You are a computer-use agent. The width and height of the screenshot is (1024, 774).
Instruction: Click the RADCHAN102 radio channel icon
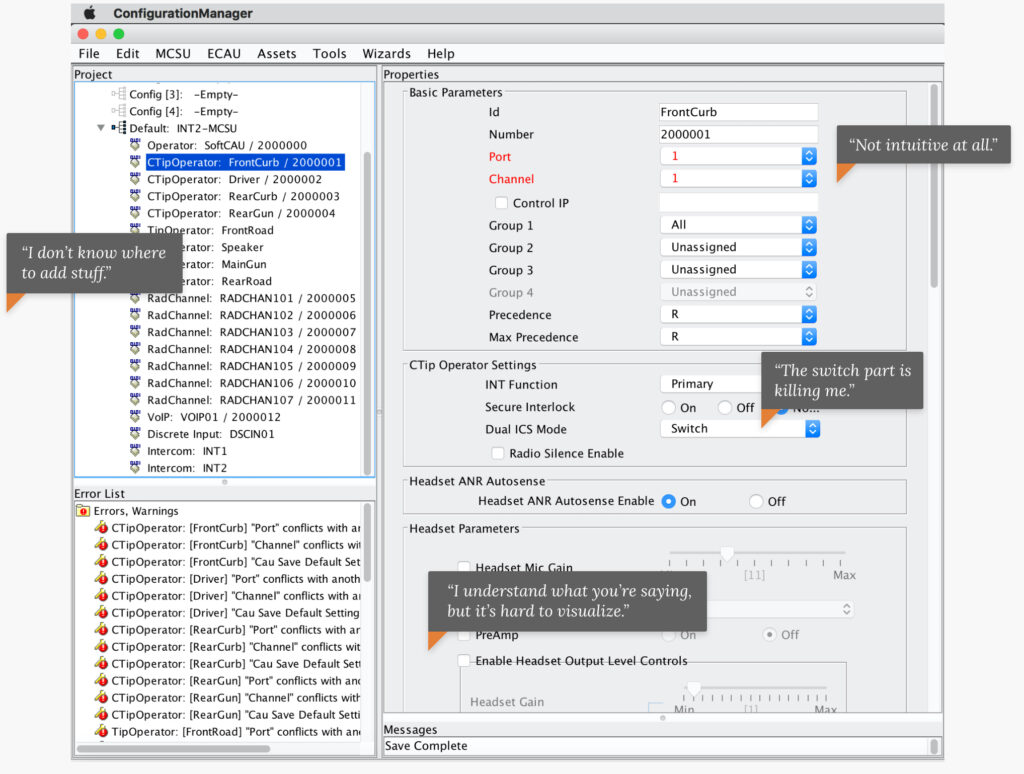[x=135, y=315]
